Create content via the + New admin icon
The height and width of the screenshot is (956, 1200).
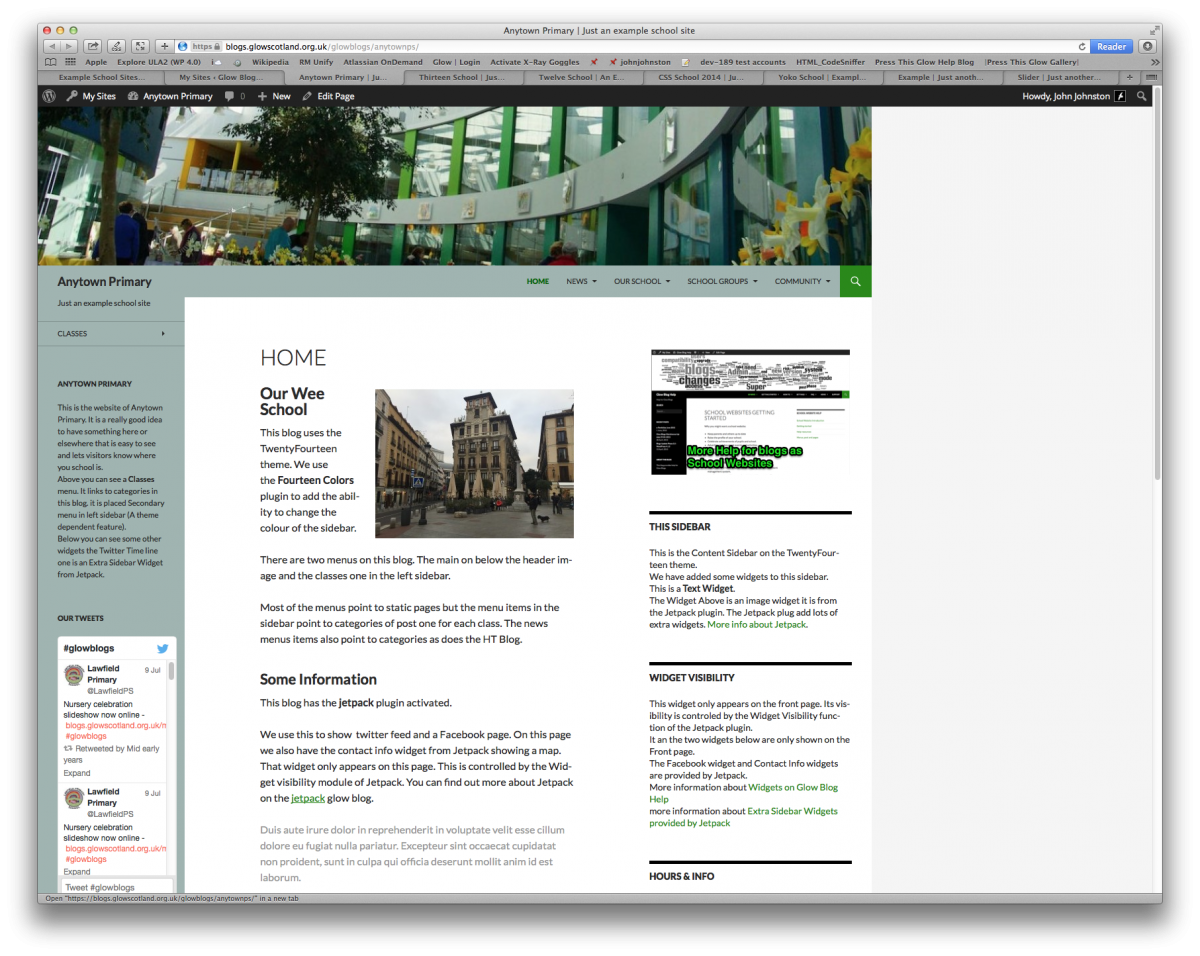[x=273, y=95]
